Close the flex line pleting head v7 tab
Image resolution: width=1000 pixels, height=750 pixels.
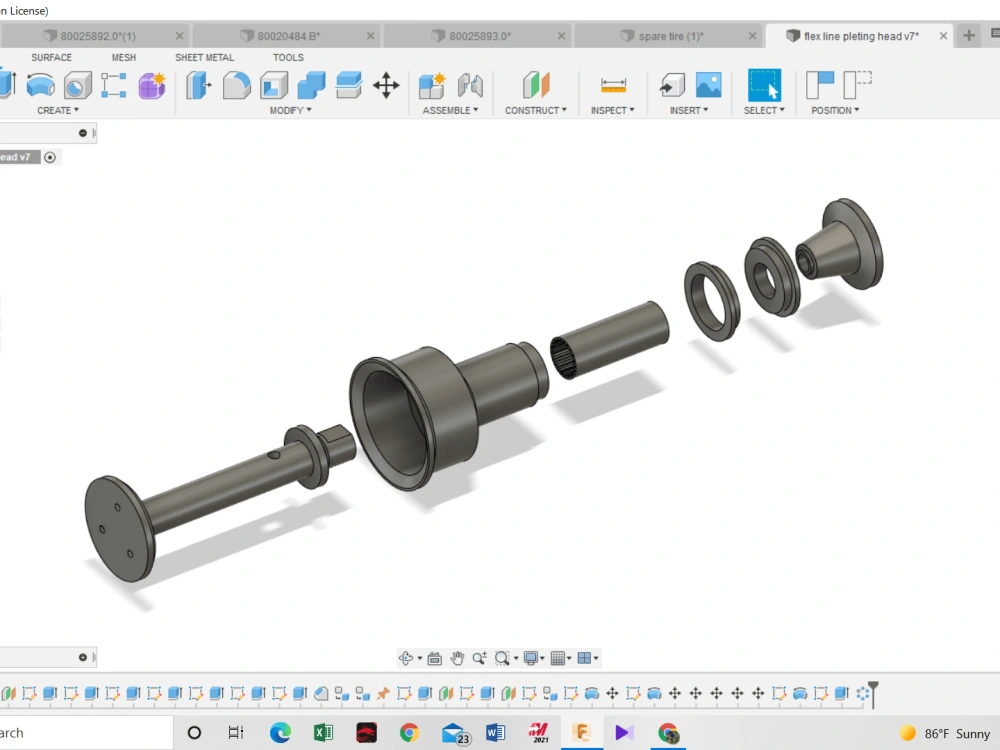click(943, 36)
